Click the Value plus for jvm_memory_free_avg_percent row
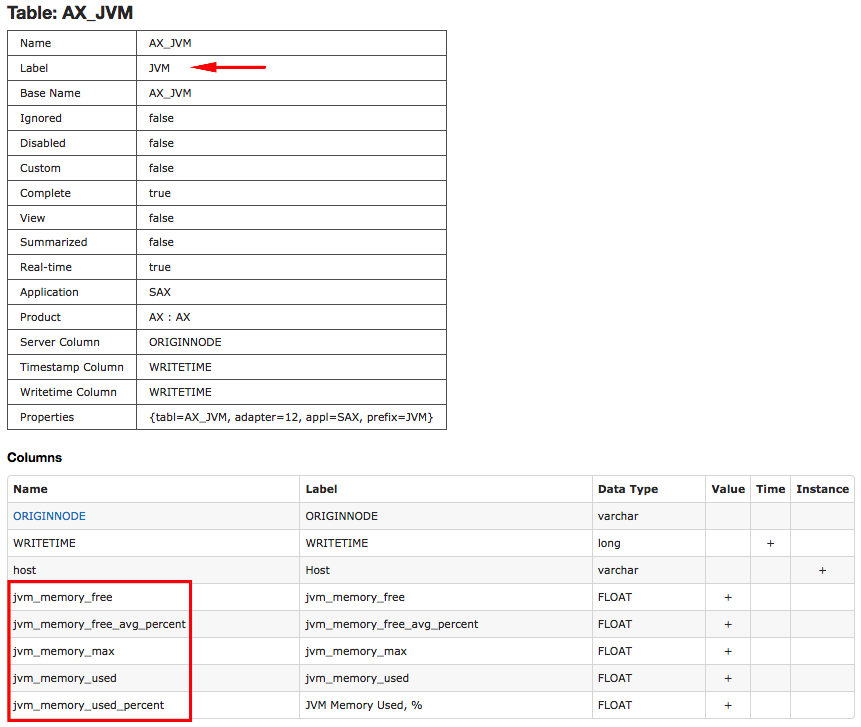861x727 pixels. pos(728,624)
